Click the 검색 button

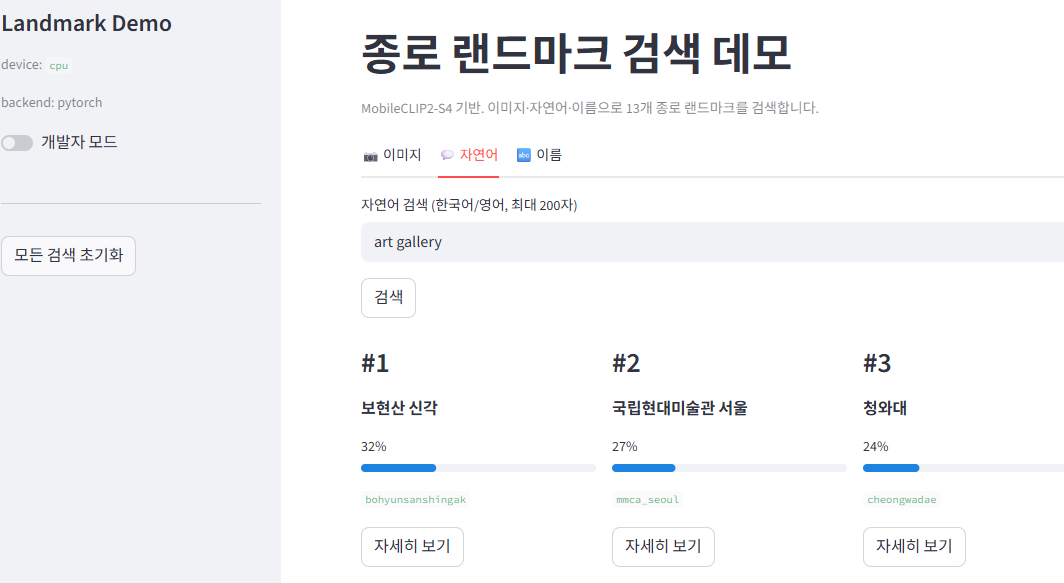[388, 297]
